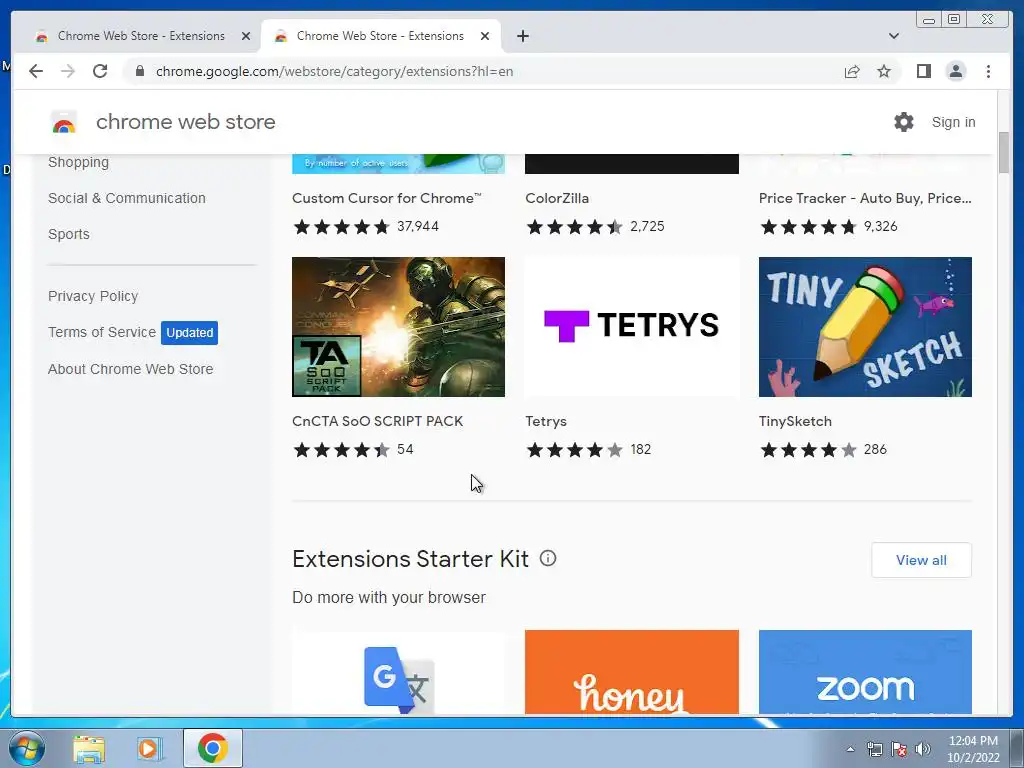Expand the tab search chevron
The width and height of the screenshot is (1024, 768).
(x=894, y=36)
